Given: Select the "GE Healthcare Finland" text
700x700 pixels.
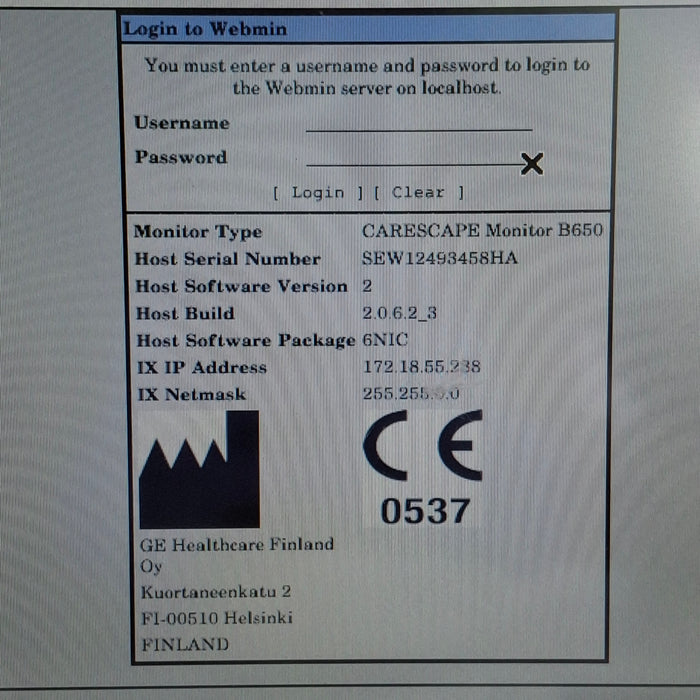Looking at the screenshot, I should 237,545.
